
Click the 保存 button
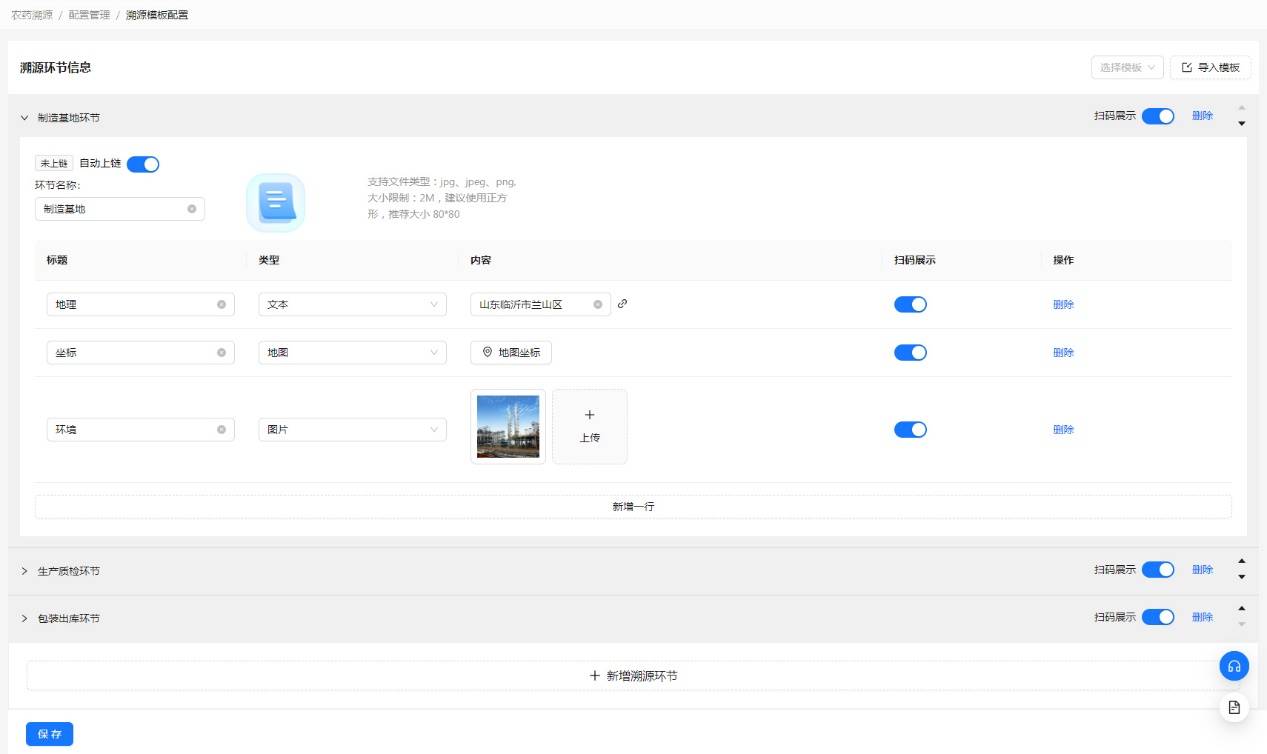[50, 734]
